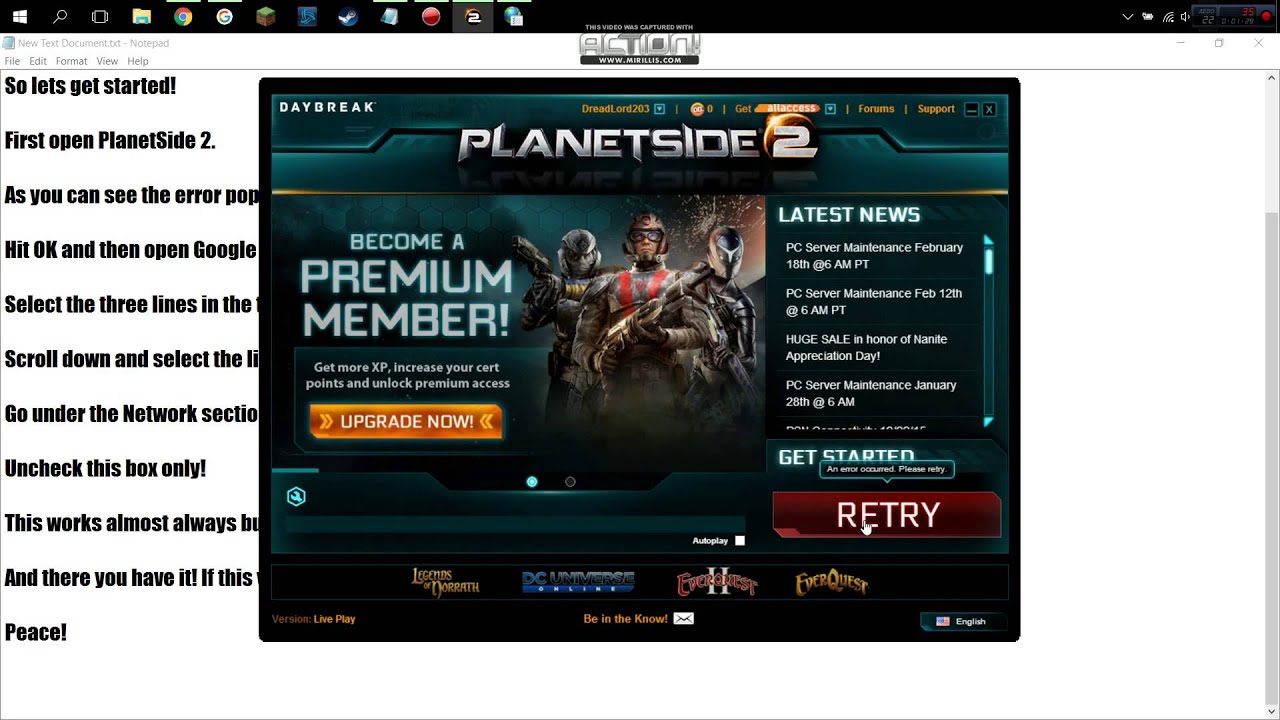
Task: Open EverQuest logo
Action: [x=832, y=583]
